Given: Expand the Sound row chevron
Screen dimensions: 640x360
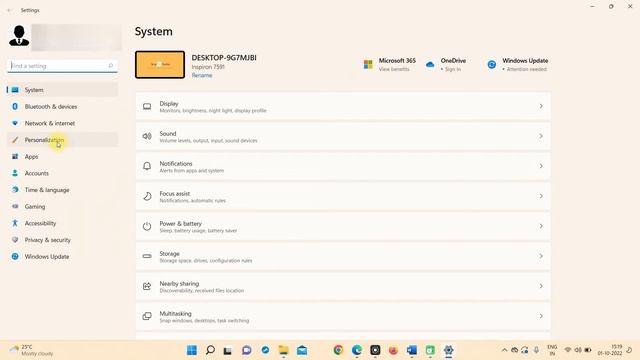Looking at the screenshot, I should (x=541, y=136).
